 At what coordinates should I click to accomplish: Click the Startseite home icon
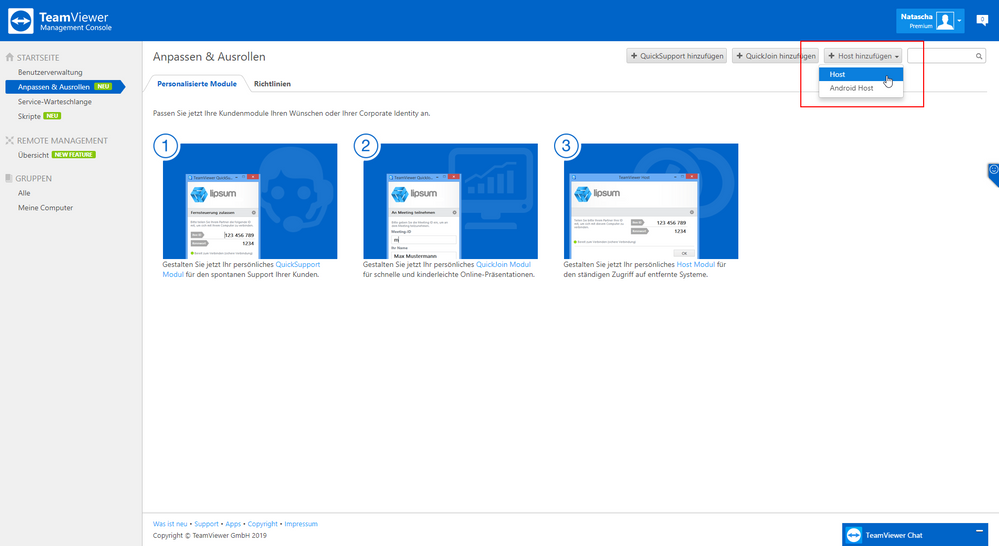click(10, 57)
